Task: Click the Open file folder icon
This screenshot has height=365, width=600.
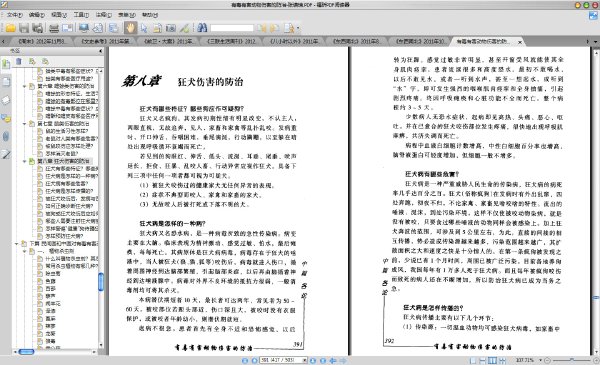Action: pos(10,28)
